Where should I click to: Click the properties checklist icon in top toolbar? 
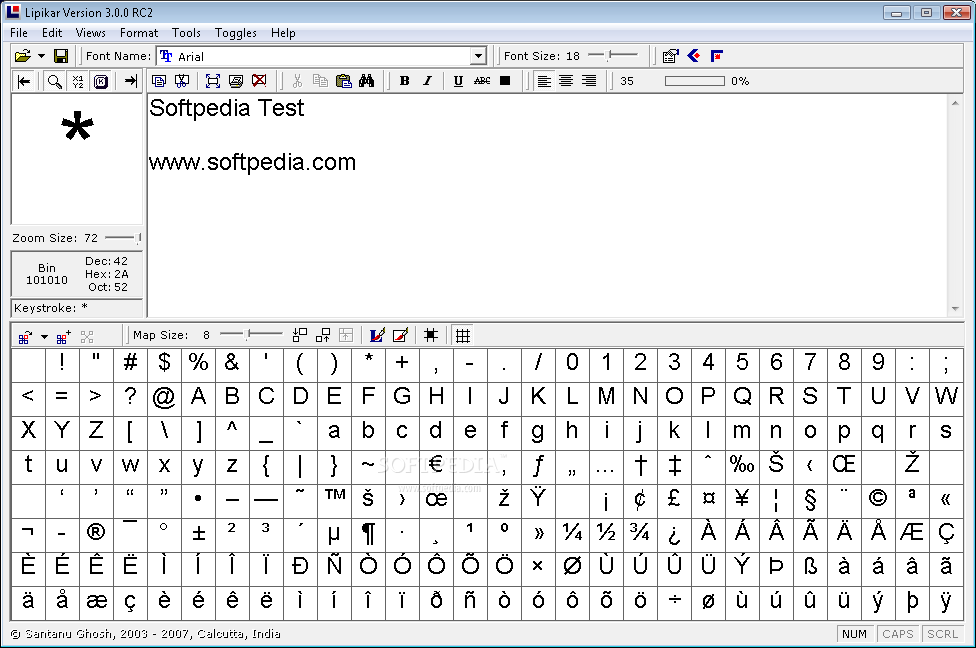click(x=670, y=56)
